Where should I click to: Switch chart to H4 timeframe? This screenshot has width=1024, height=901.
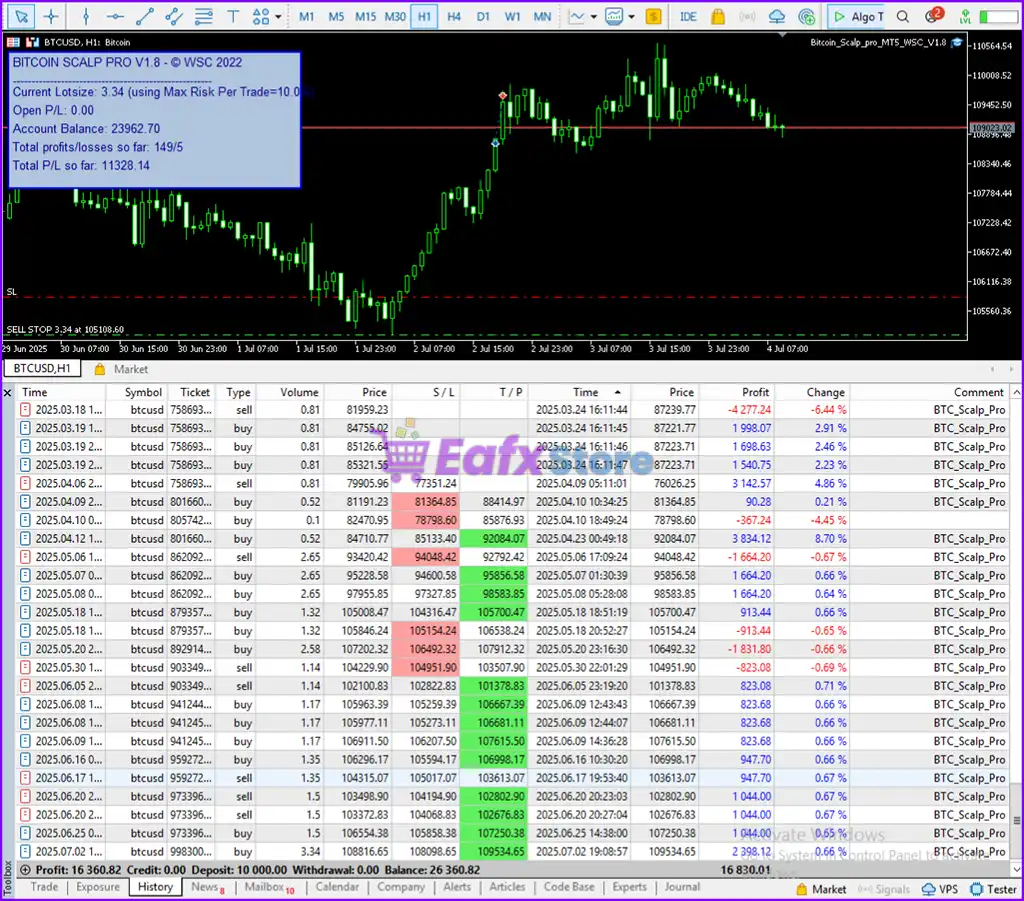point(453,16)
